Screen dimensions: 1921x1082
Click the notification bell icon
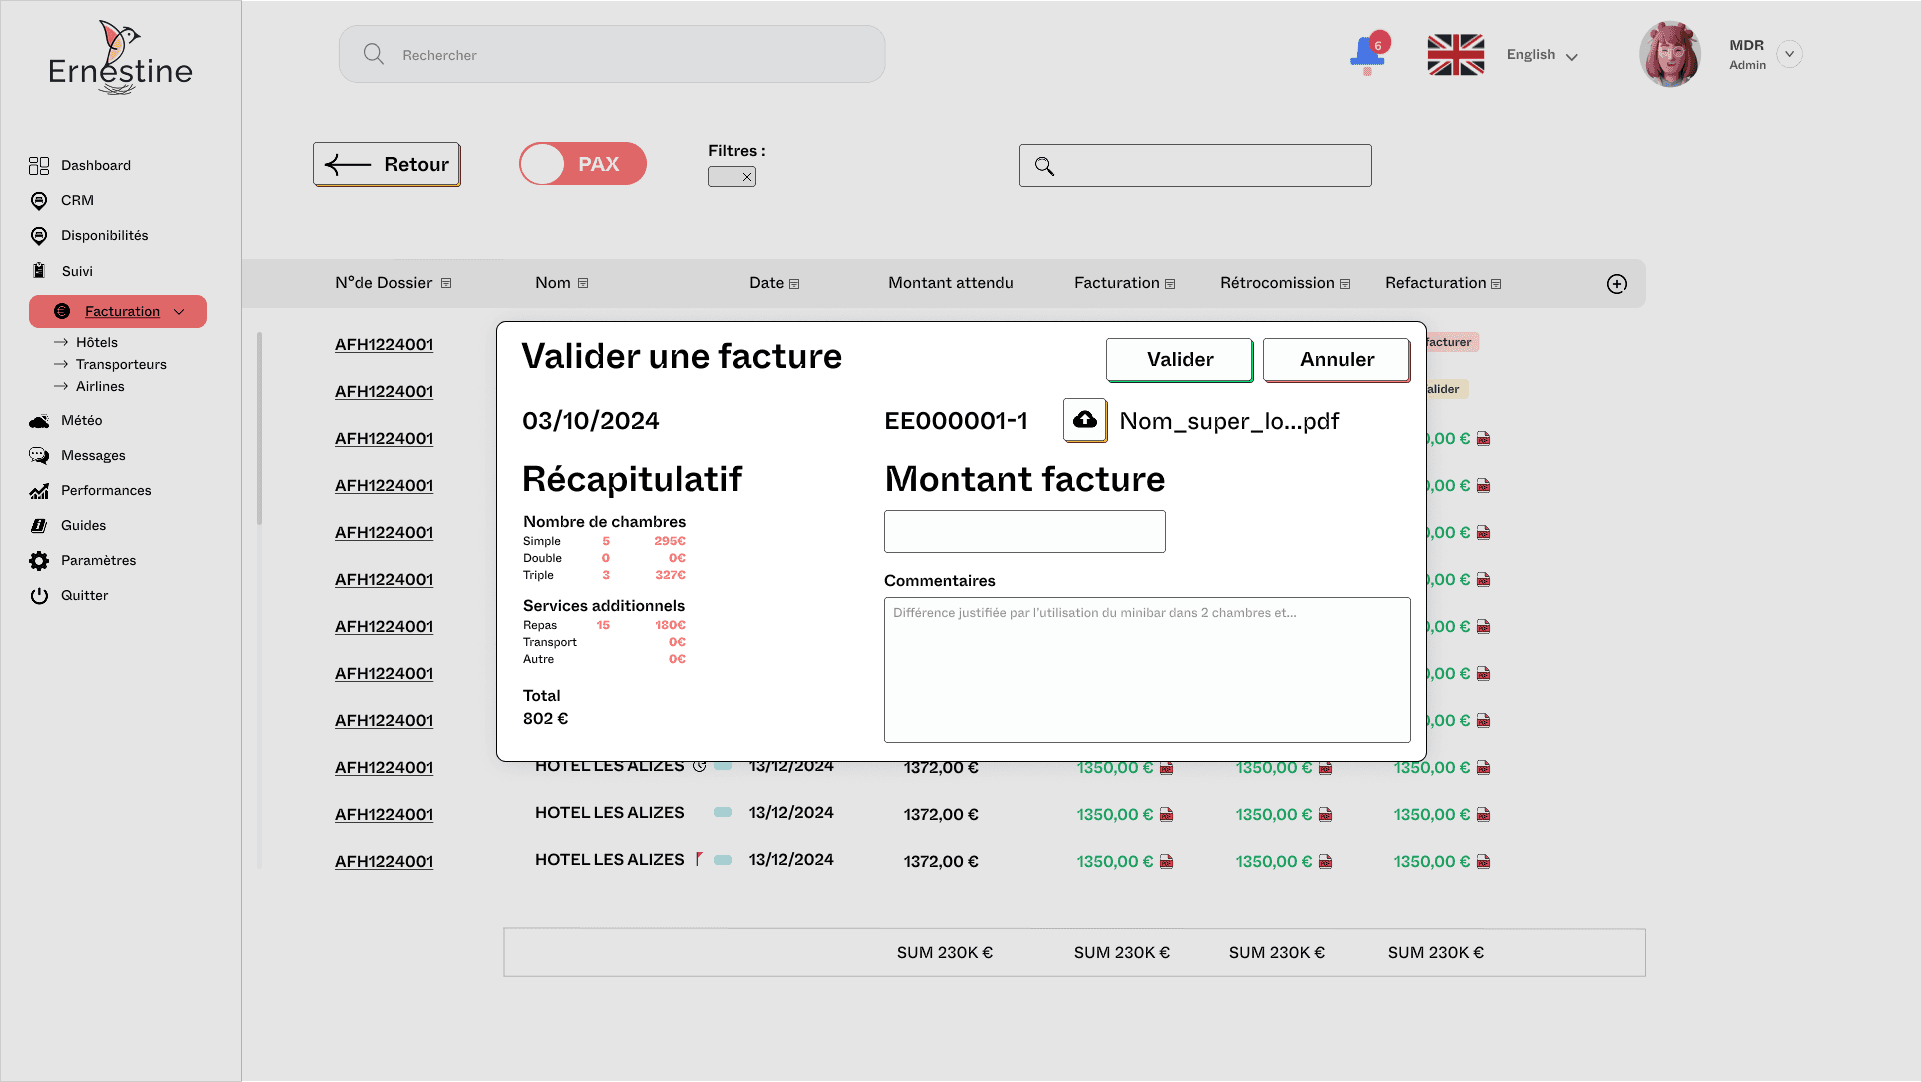1366,54
